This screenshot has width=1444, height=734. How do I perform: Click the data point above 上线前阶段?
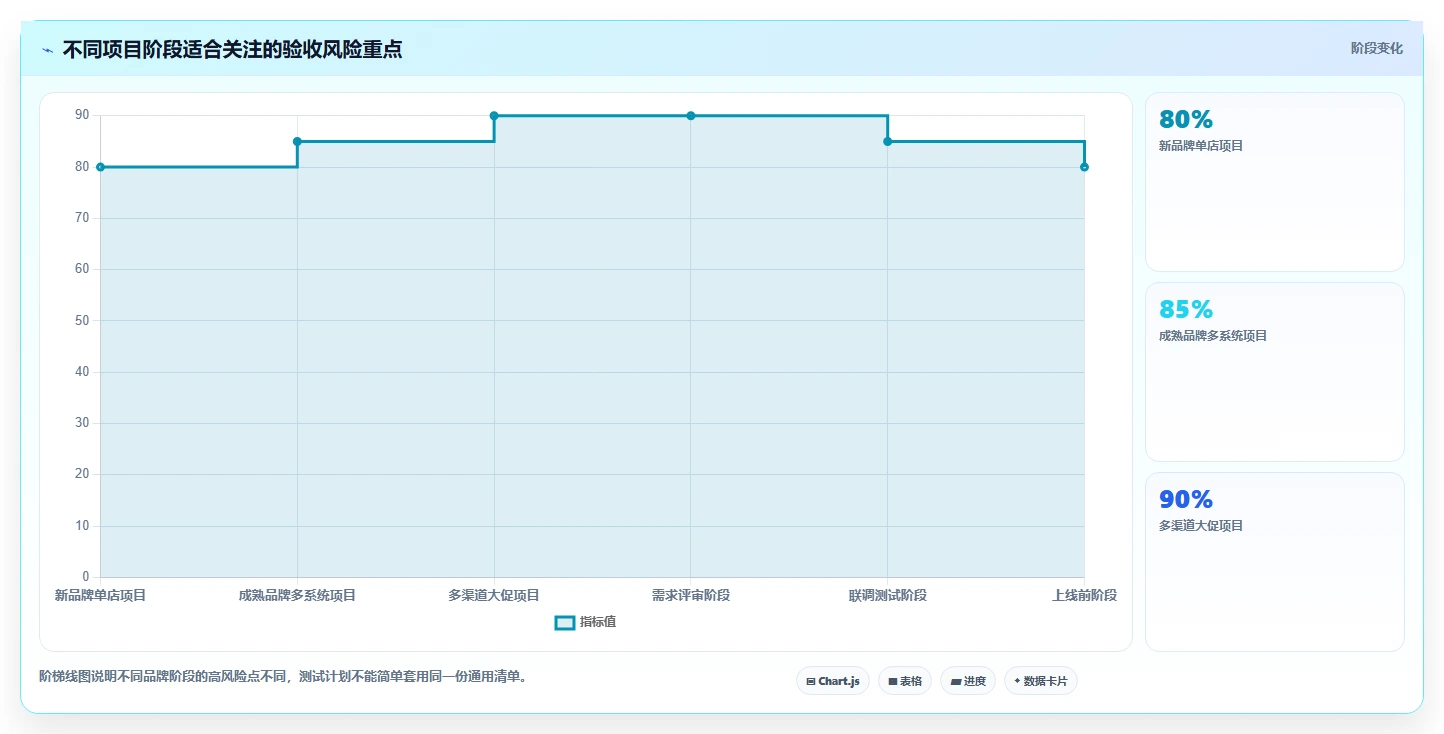(1084, 167)
